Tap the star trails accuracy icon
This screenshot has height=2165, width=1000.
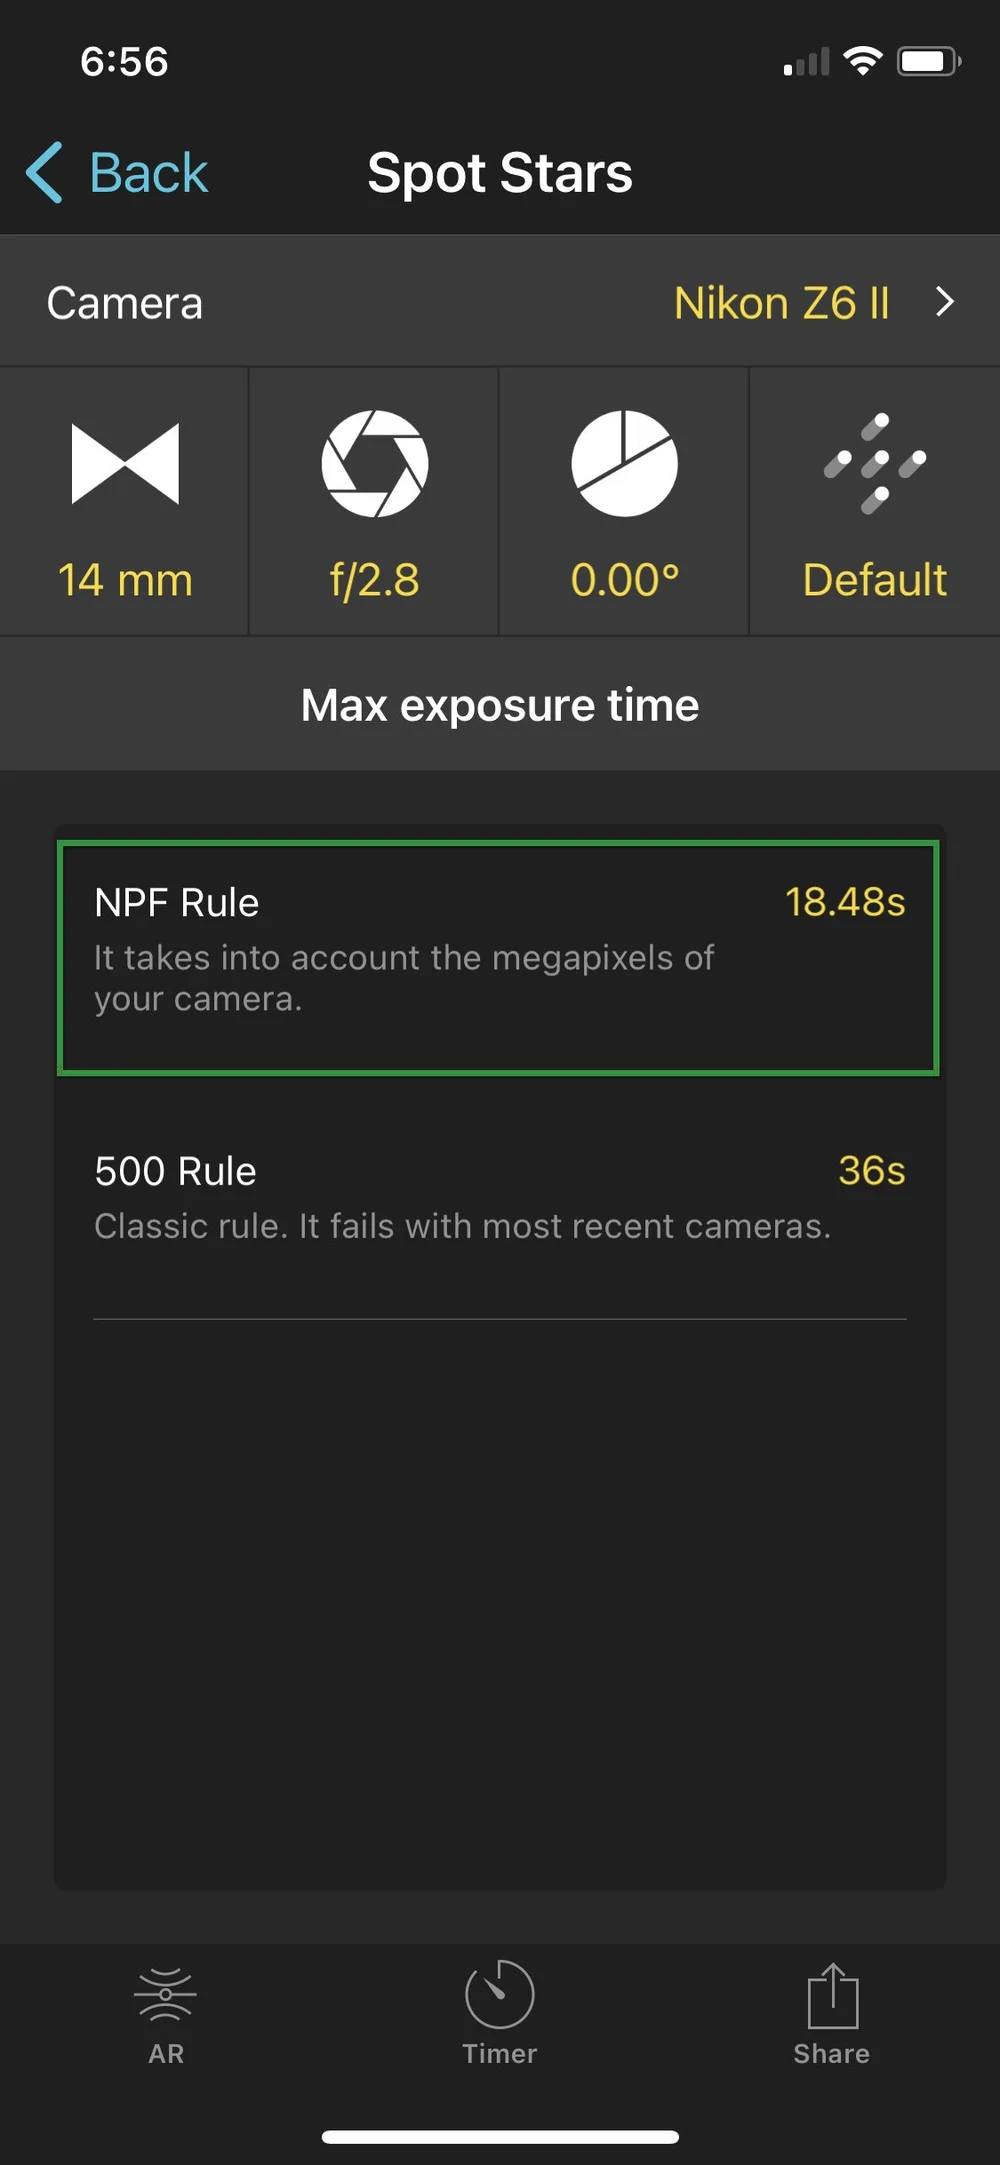pos(875,463)
